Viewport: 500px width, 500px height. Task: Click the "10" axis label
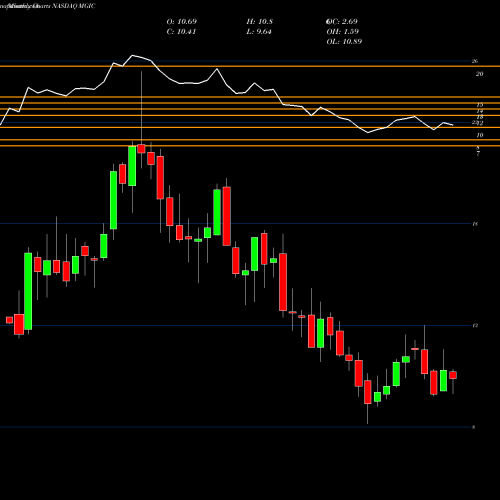click(480, 135)
